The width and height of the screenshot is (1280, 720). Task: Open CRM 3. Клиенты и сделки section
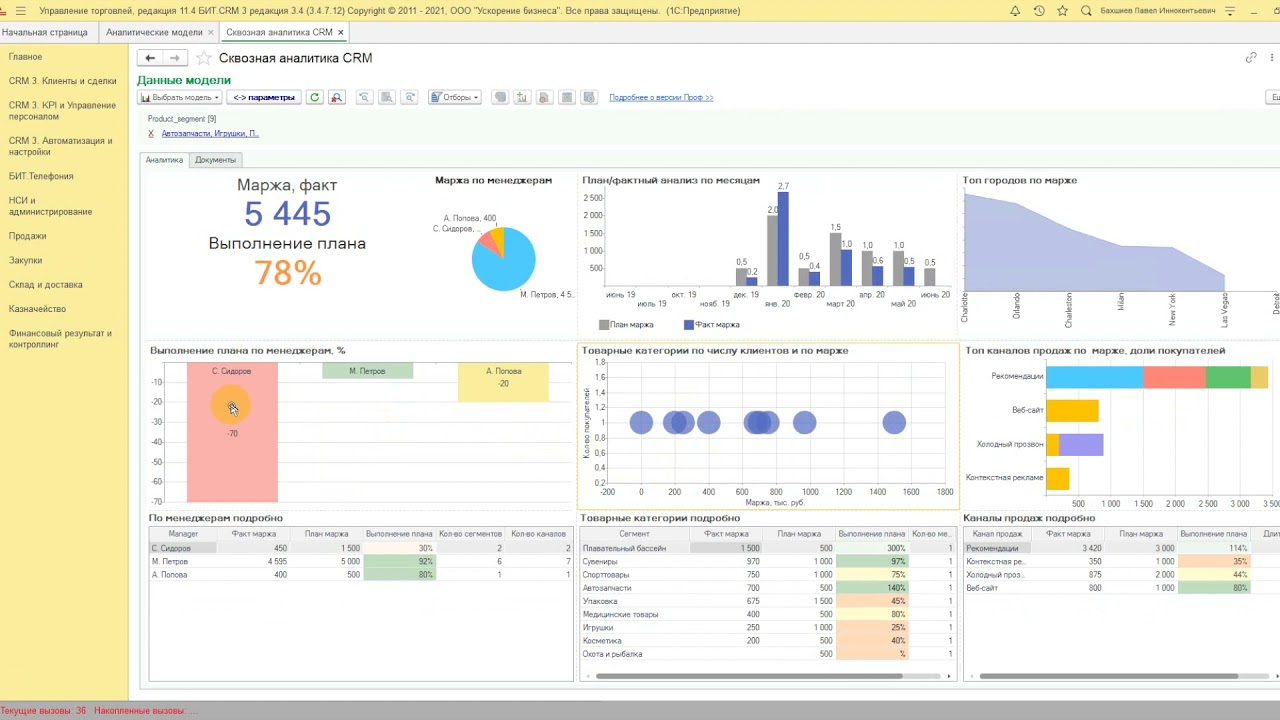point(62,81)
